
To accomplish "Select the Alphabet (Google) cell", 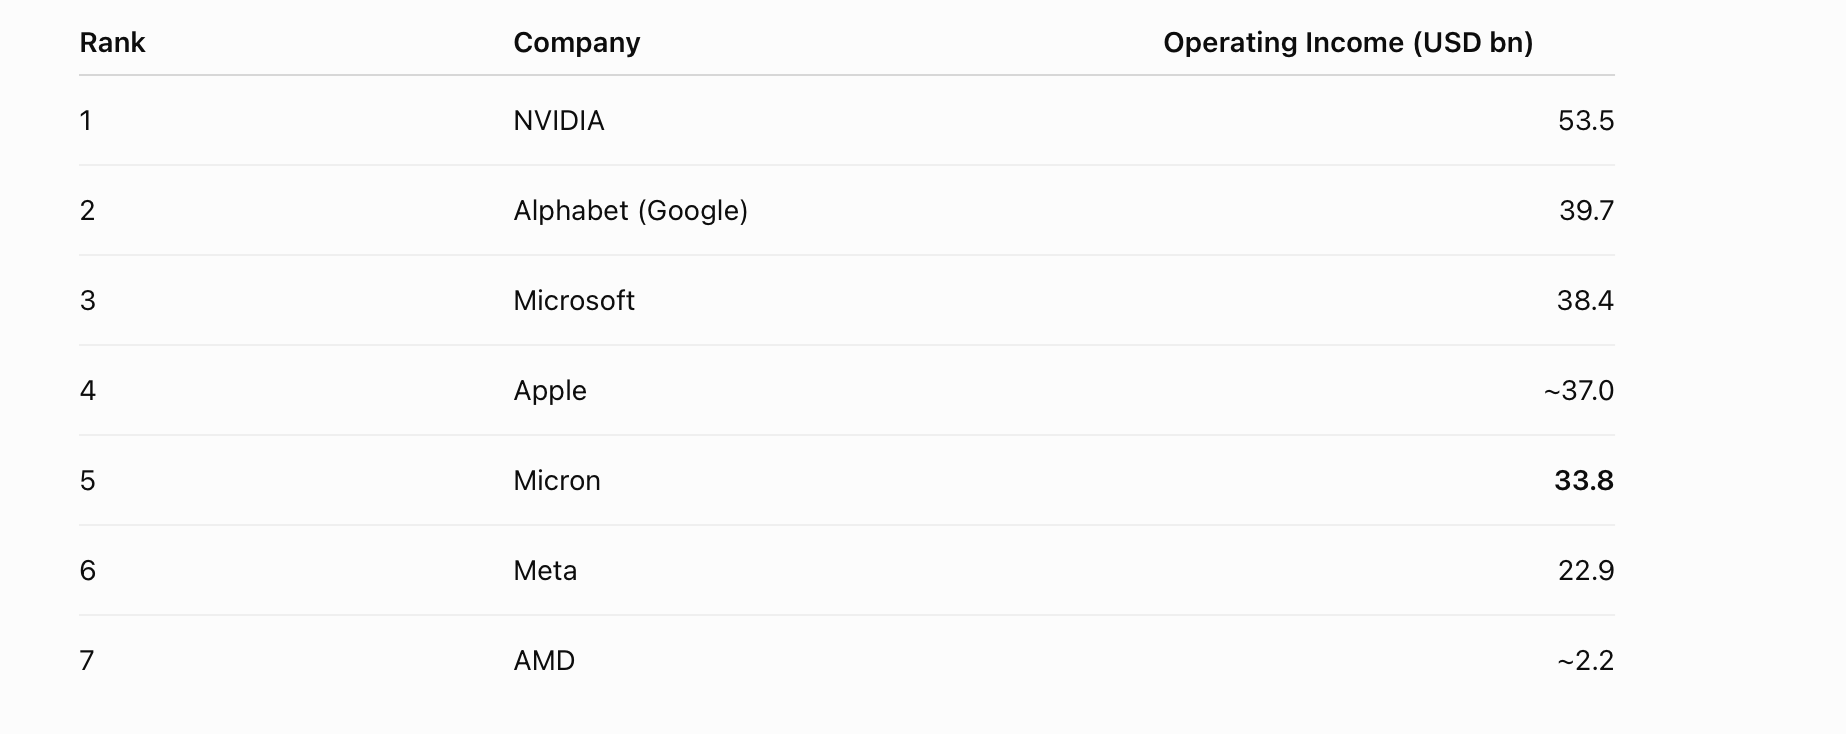I will click(x=631, y=211).
